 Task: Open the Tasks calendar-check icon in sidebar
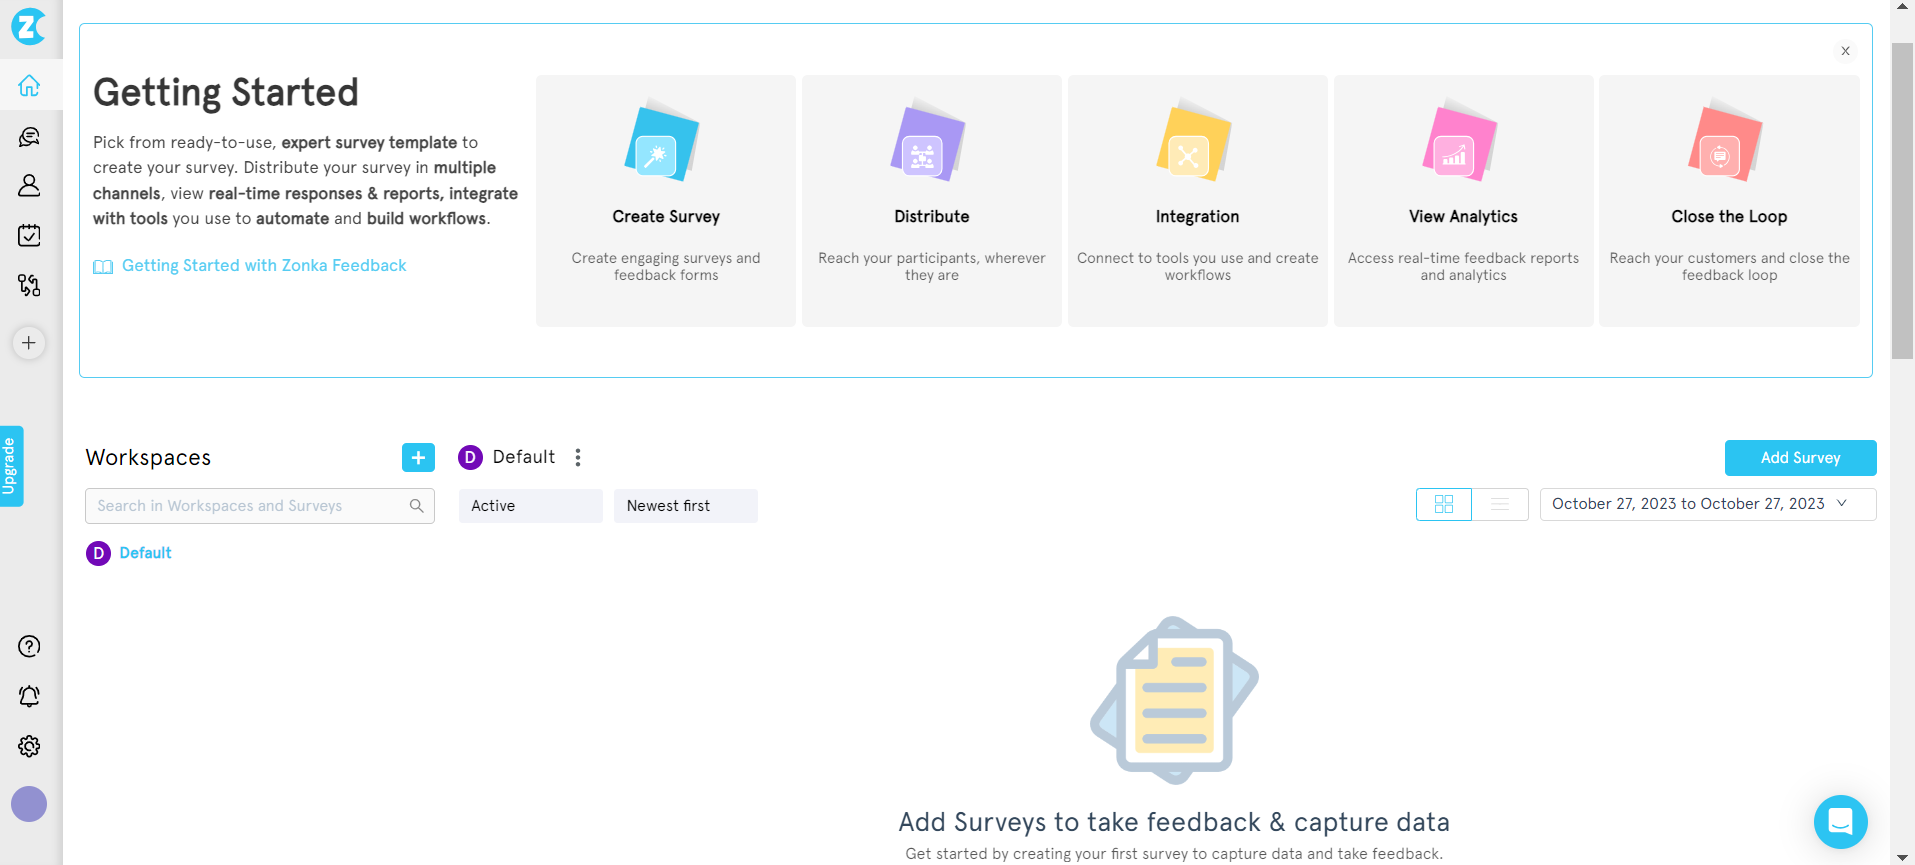(29, 236)
